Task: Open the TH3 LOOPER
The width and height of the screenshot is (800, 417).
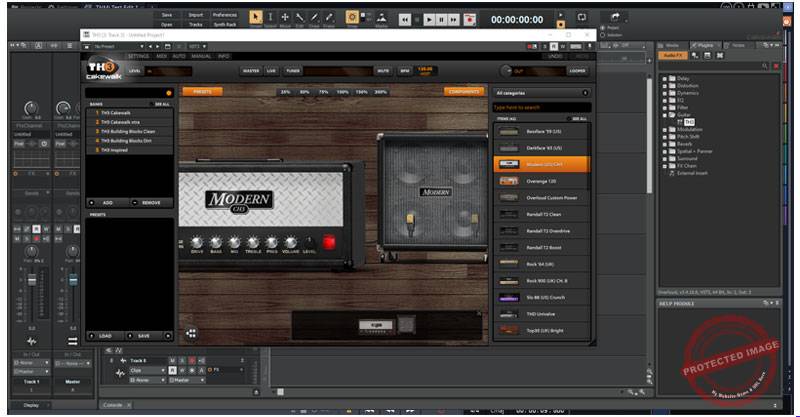Action: click(x=577, y=71)
